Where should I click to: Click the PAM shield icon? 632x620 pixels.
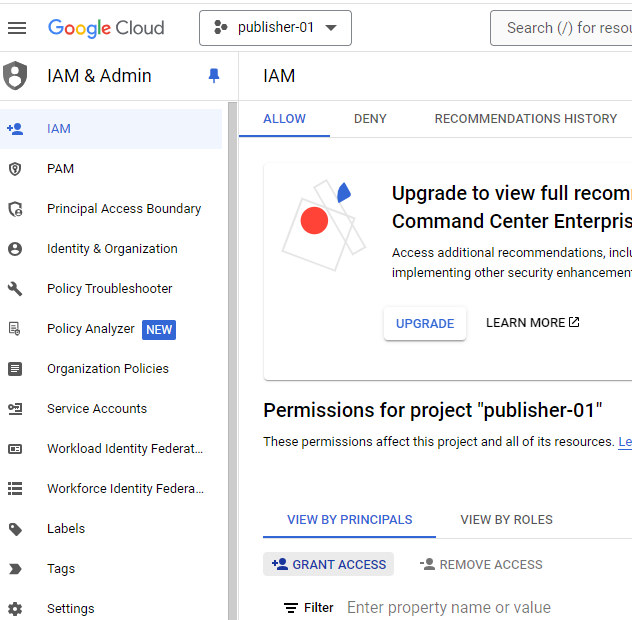pyautogui.click(x=15, y=169)
